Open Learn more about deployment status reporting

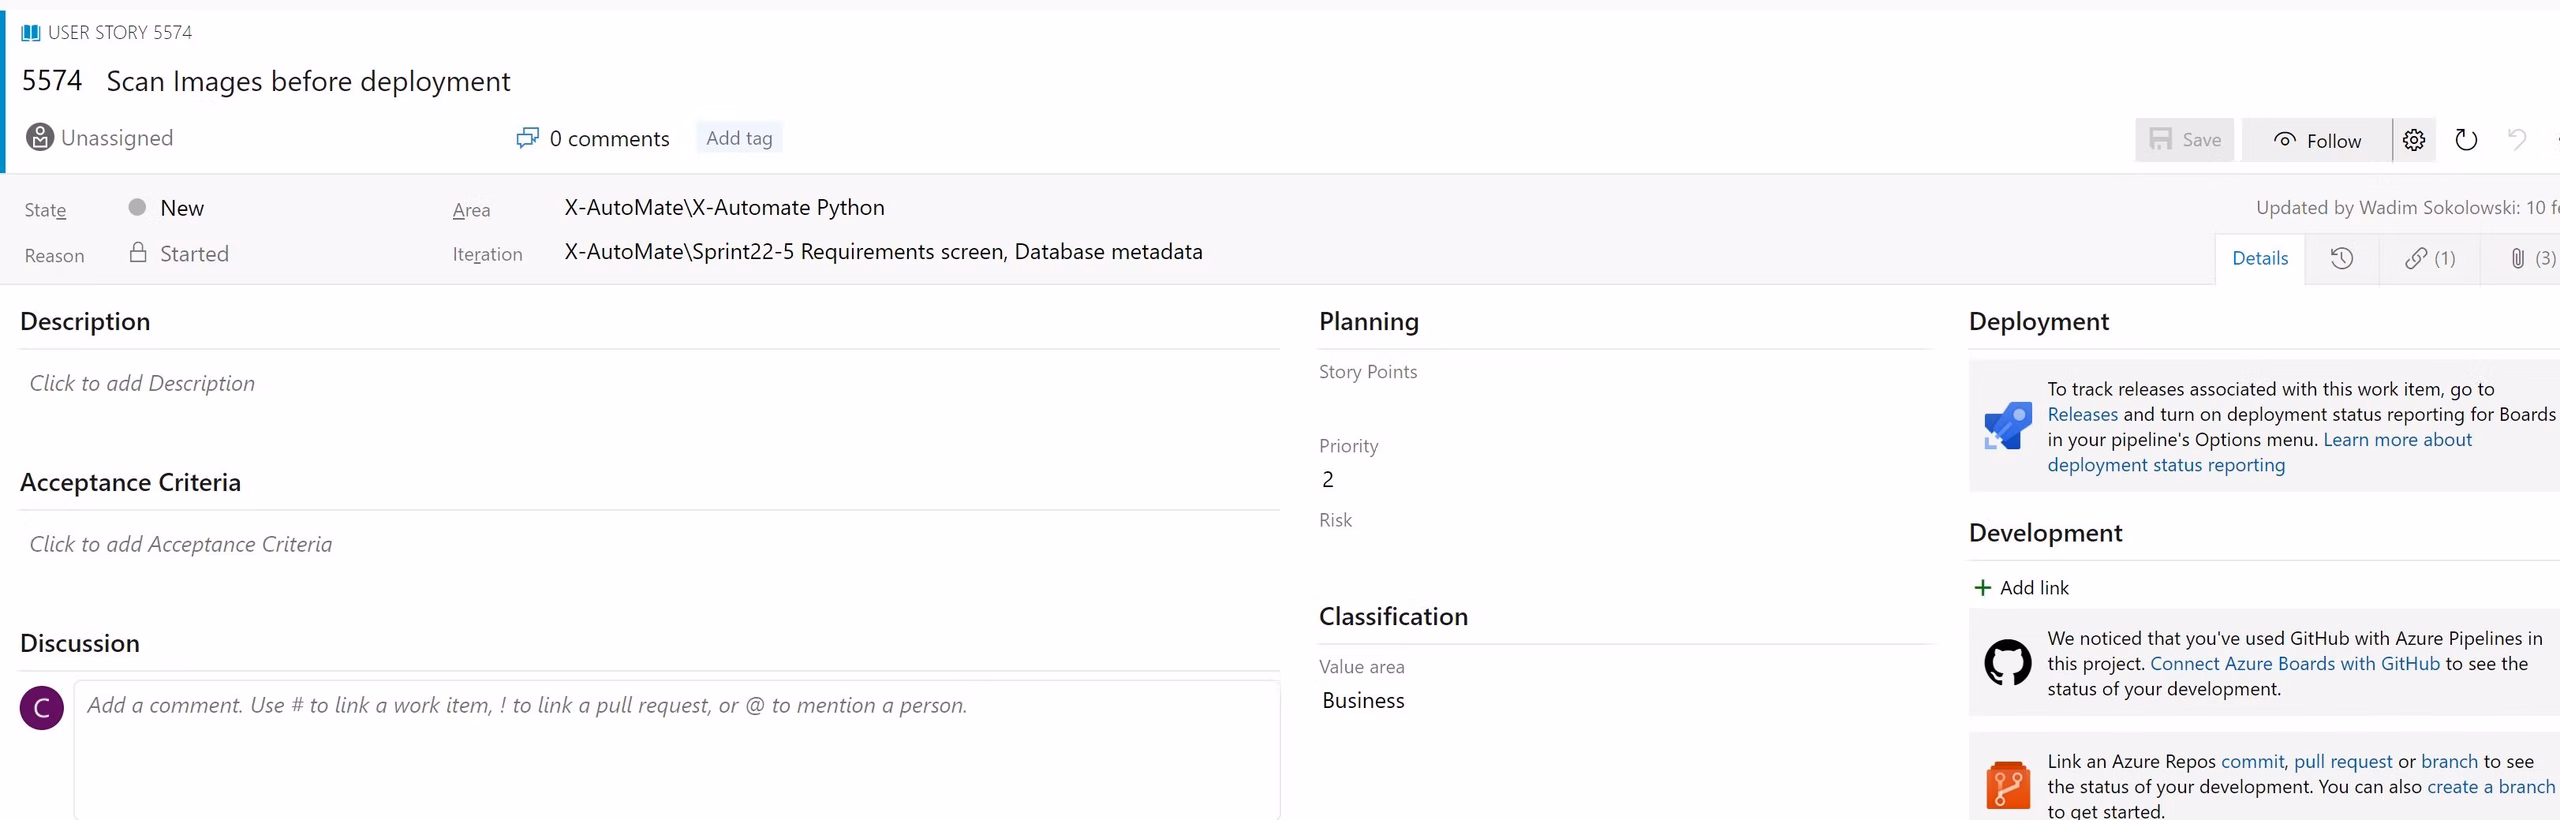(2260, 452)
